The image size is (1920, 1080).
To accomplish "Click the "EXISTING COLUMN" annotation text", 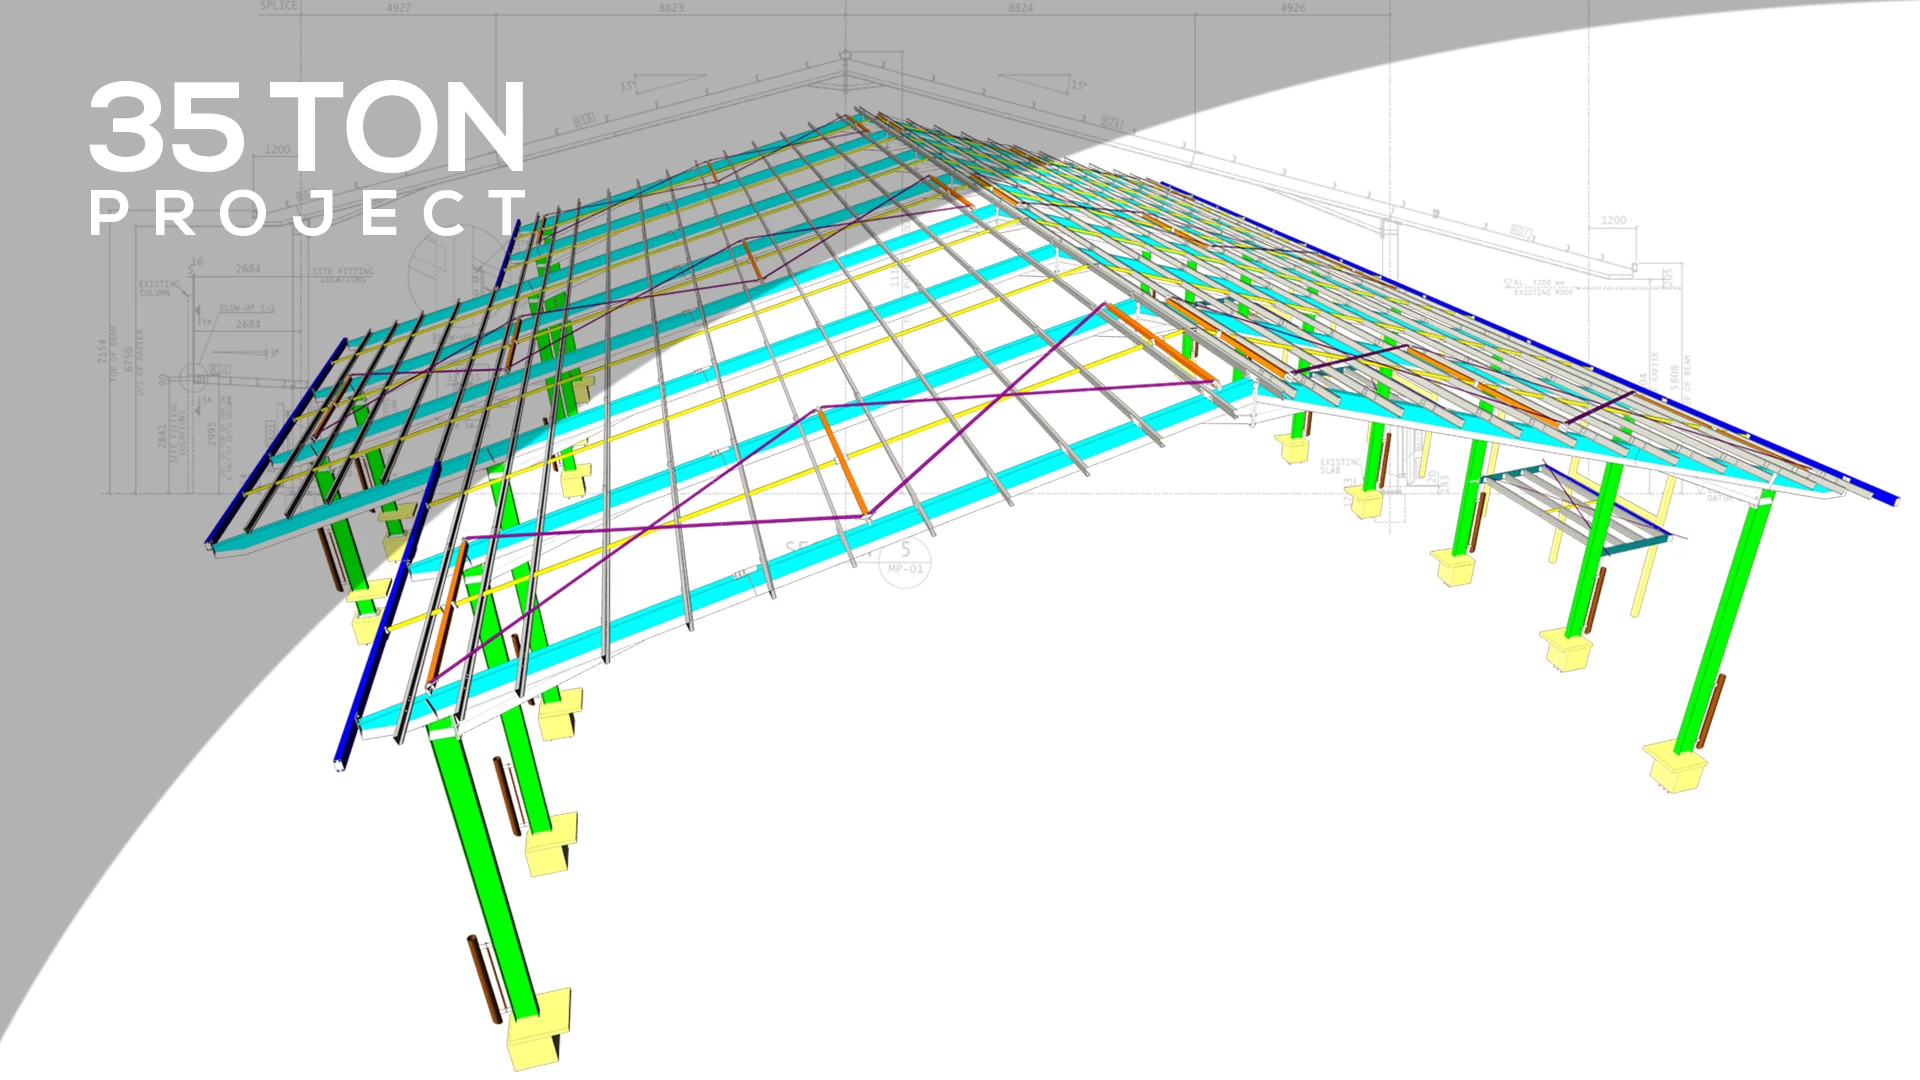I will pyautogui.click(x=157, y=288).
